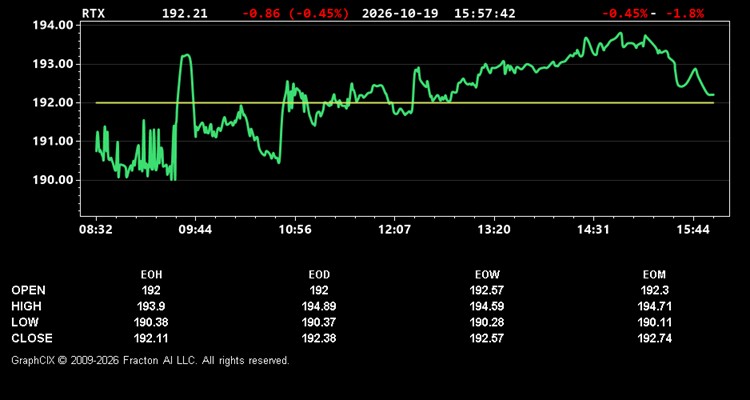This screenshot has height=400, width=750.
Task: Click the date 2026-10-19
Action: 400,13
